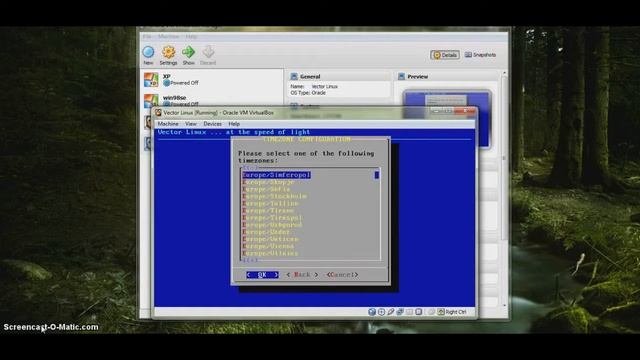Viewport: 640px width, 360px height.
Task: Select the Europe/Sofia timezone
Action: tap(266, 189)
